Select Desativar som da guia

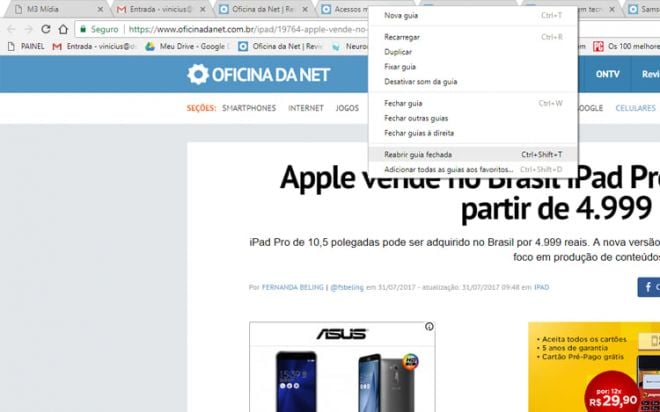pyautogui.click(x=473, y=82)
